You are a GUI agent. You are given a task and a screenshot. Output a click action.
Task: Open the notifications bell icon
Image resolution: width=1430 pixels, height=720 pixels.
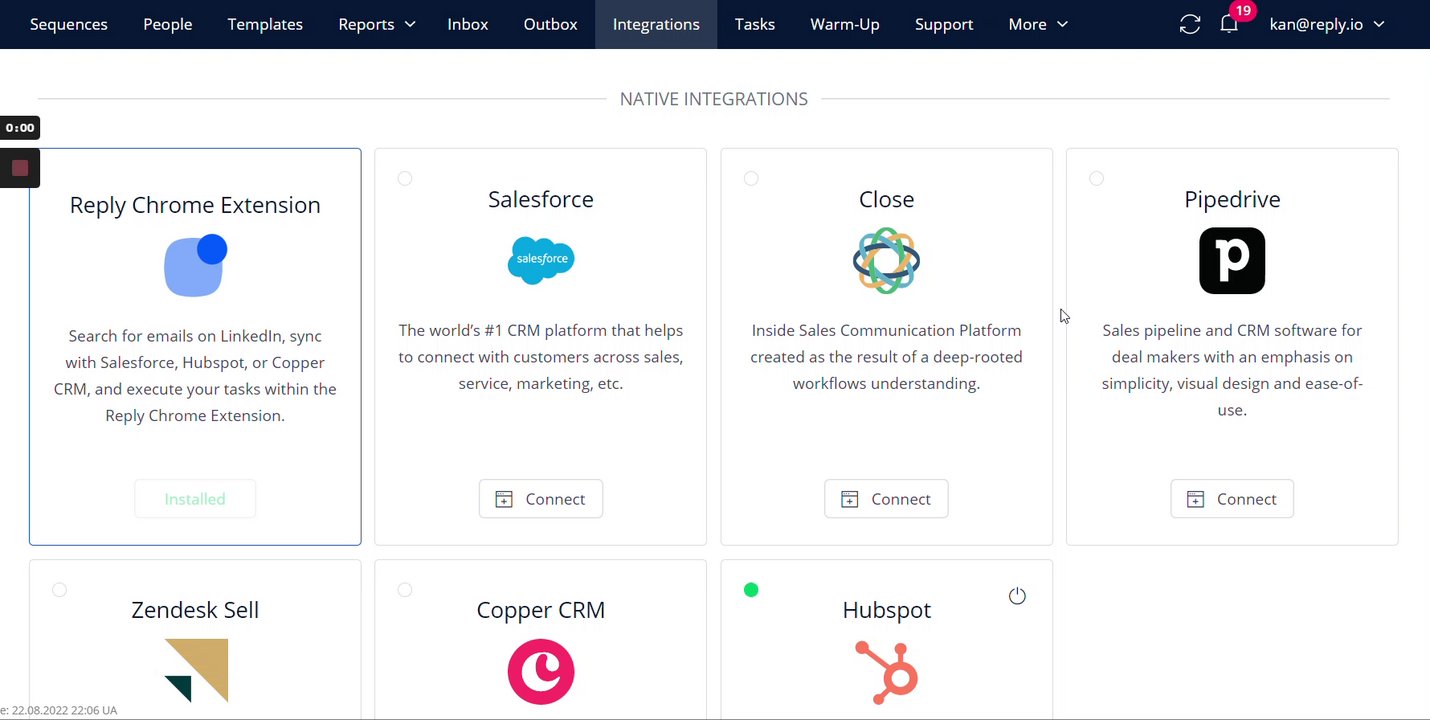pos(1229,24)
